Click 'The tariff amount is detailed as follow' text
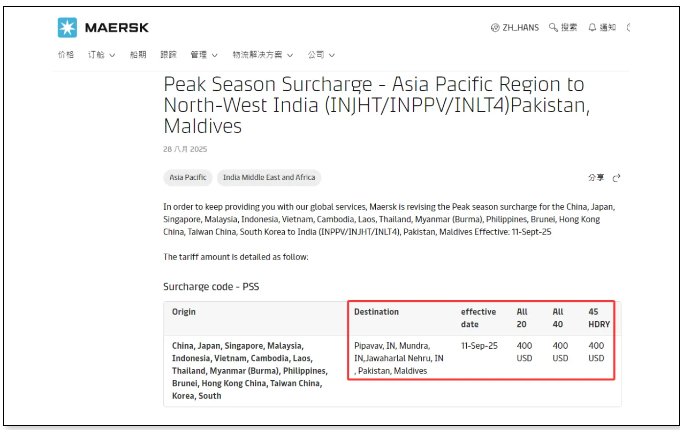 236,257
